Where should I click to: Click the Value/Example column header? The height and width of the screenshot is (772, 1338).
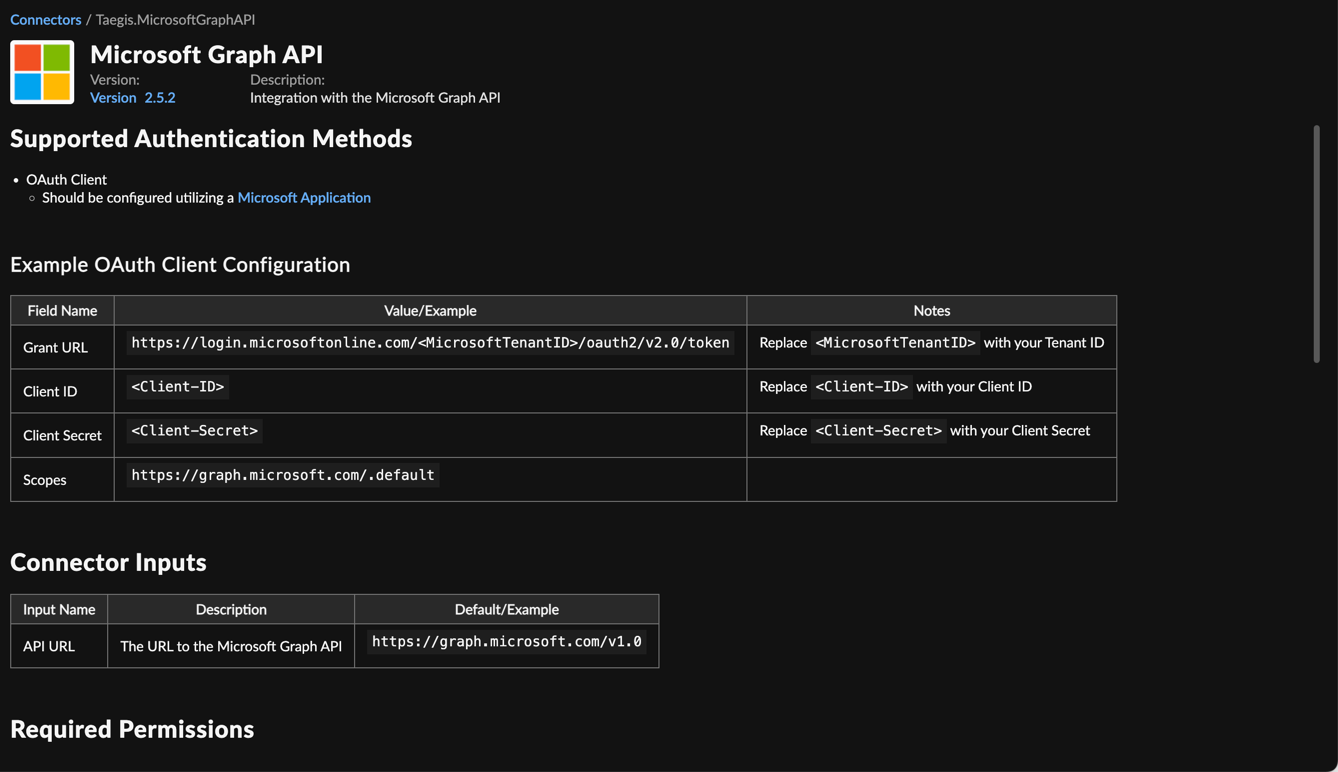(430, 310)
